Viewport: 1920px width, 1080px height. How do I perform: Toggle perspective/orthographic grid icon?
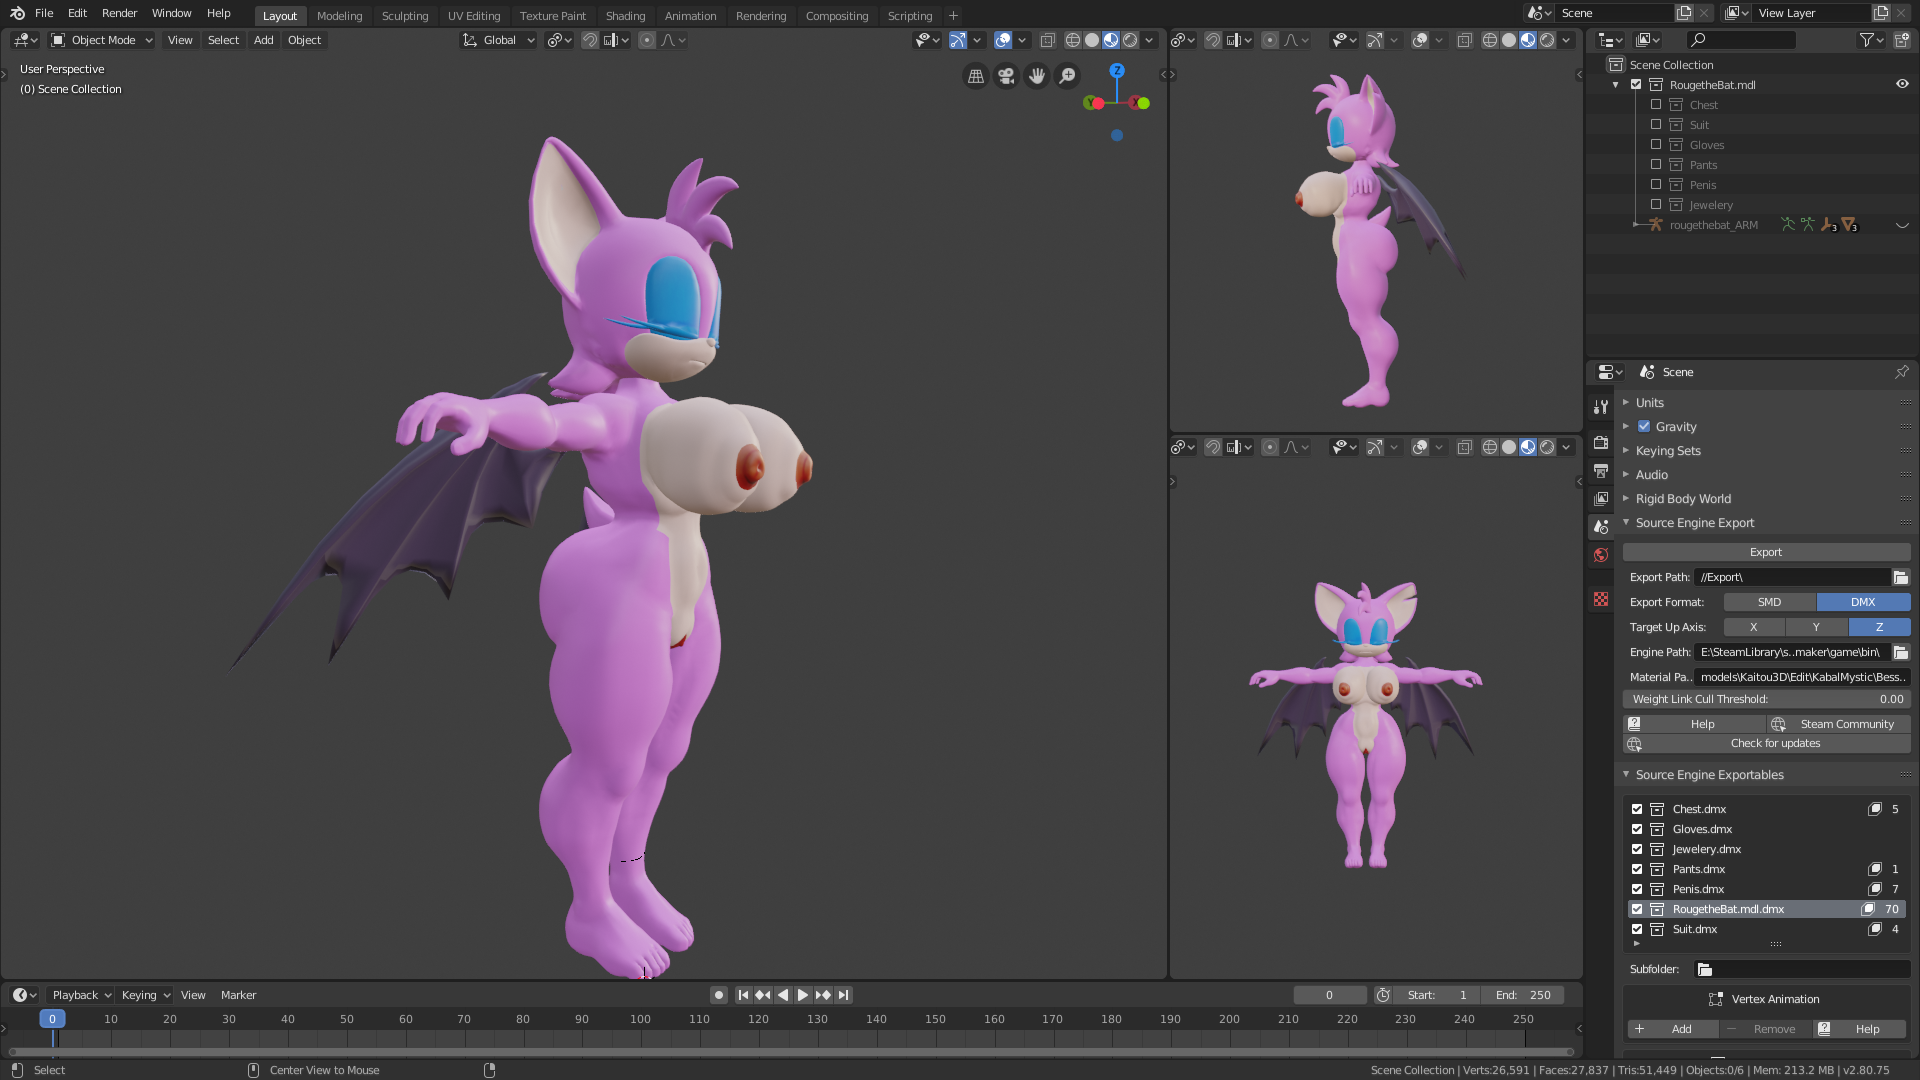click(x=976, y=76)
